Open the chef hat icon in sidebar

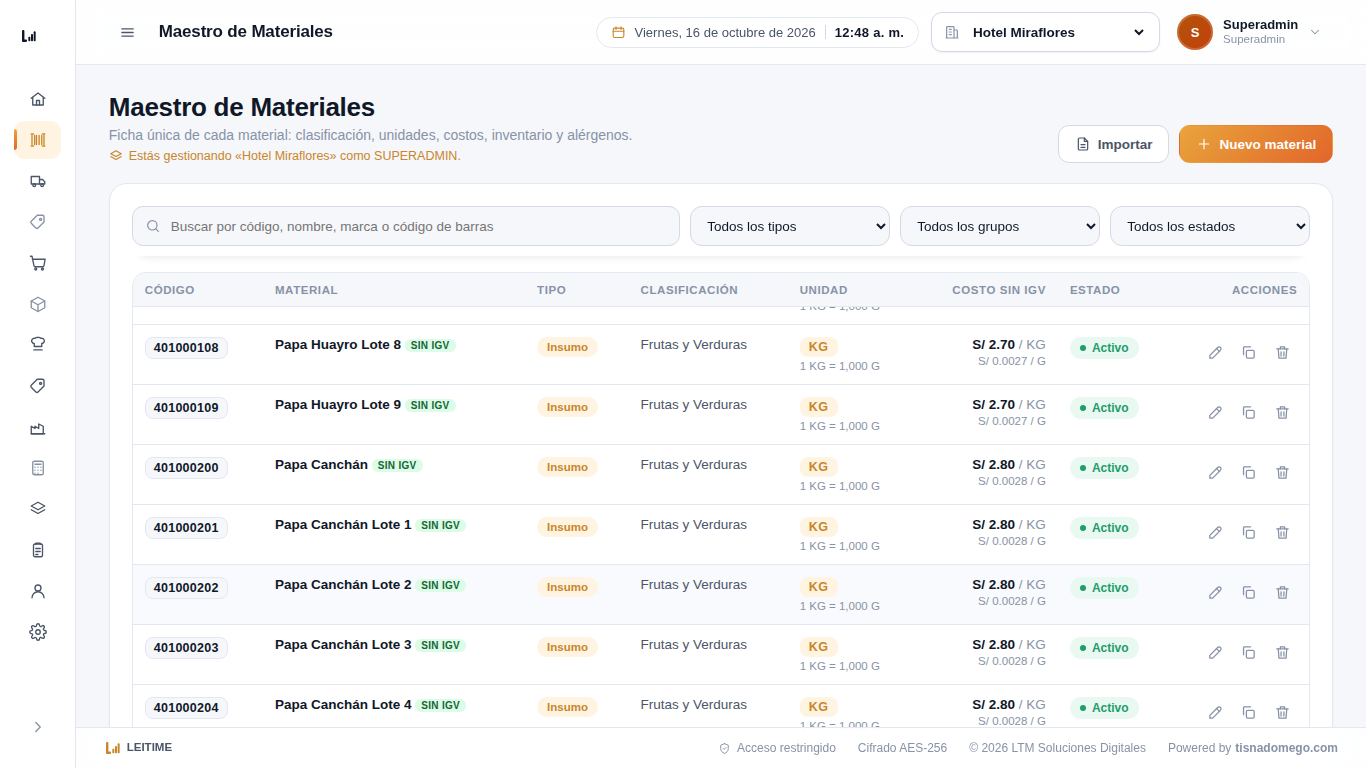click(x=38, y=344)
